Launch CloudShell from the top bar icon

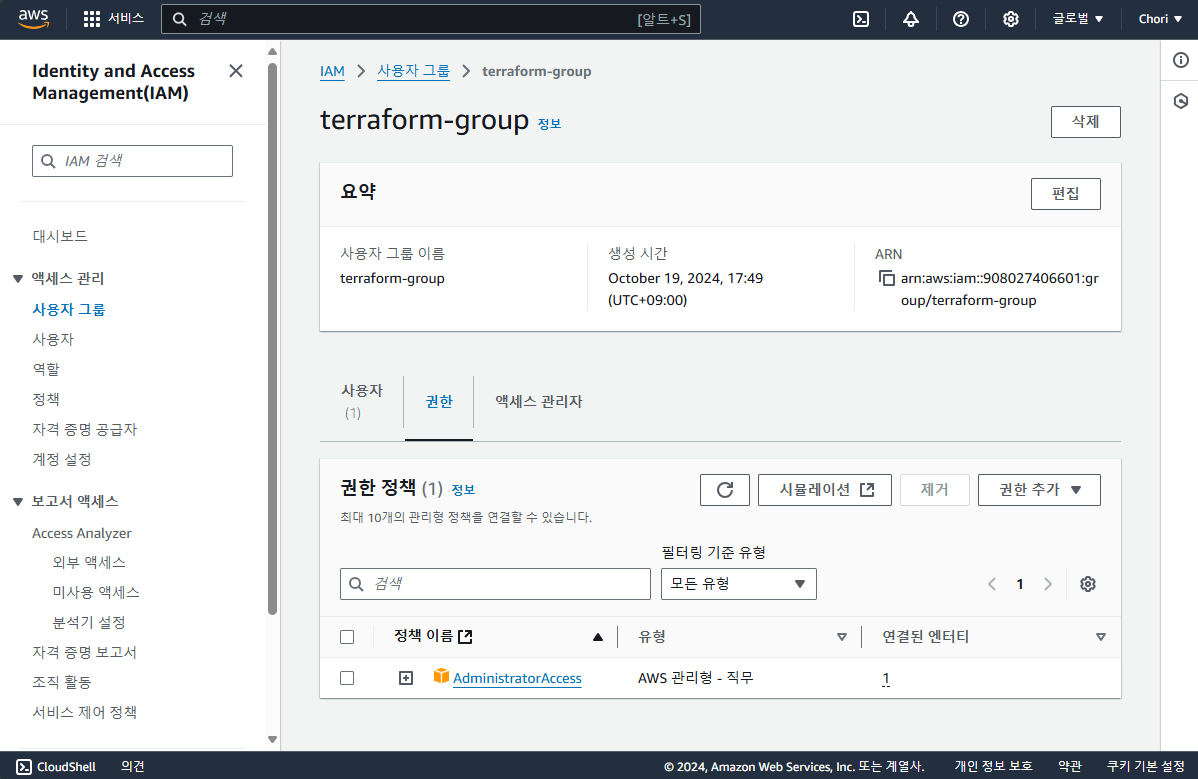pos(861,19)
